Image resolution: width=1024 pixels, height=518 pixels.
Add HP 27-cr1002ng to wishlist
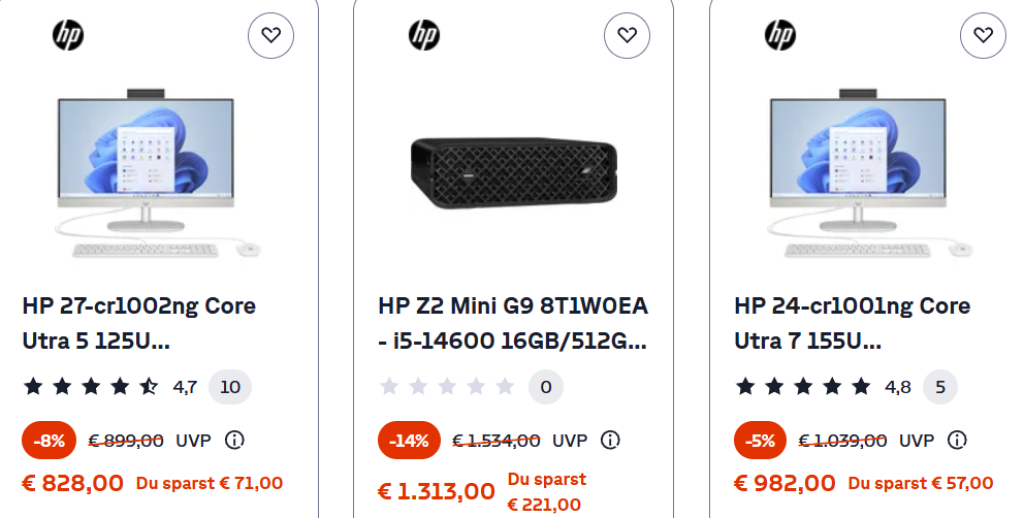(x=271, y=36)
